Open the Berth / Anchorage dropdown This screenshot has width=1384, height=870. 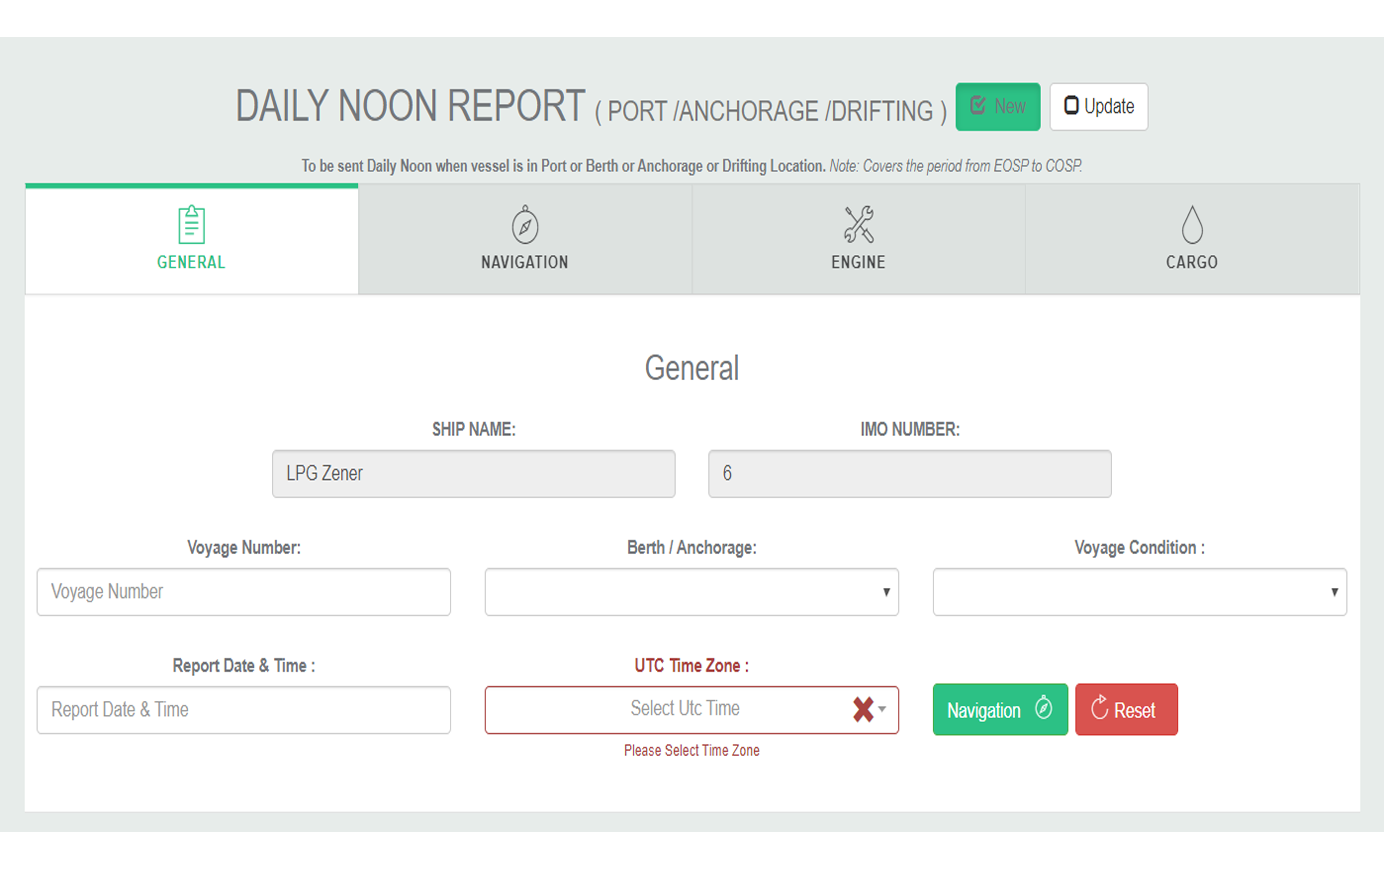[691, 592]
